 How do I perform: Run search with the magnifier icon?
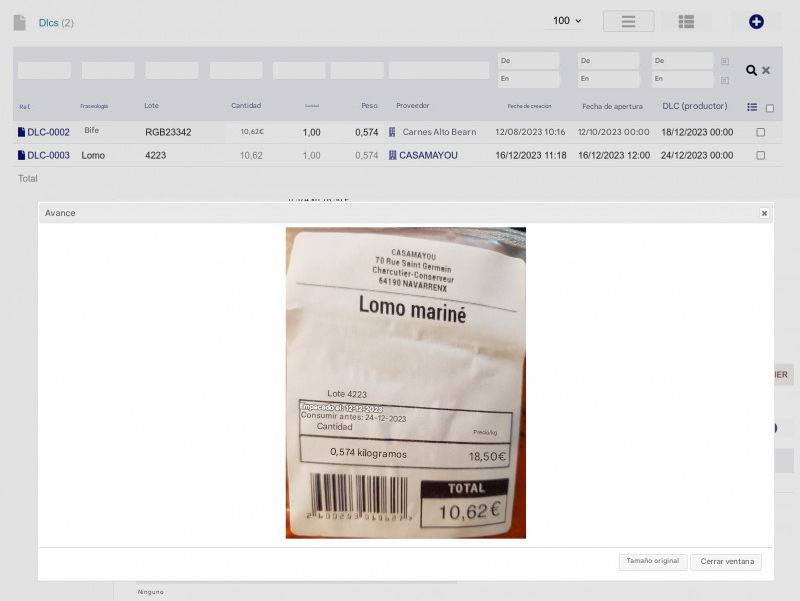tap(751, 70)
